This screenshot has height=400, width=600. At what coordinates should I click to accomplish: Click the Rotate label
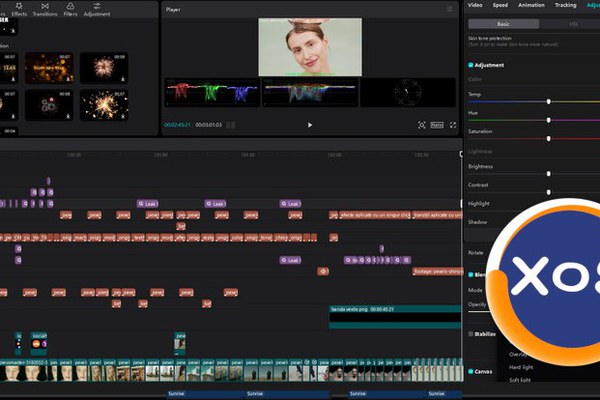[476, 253]
